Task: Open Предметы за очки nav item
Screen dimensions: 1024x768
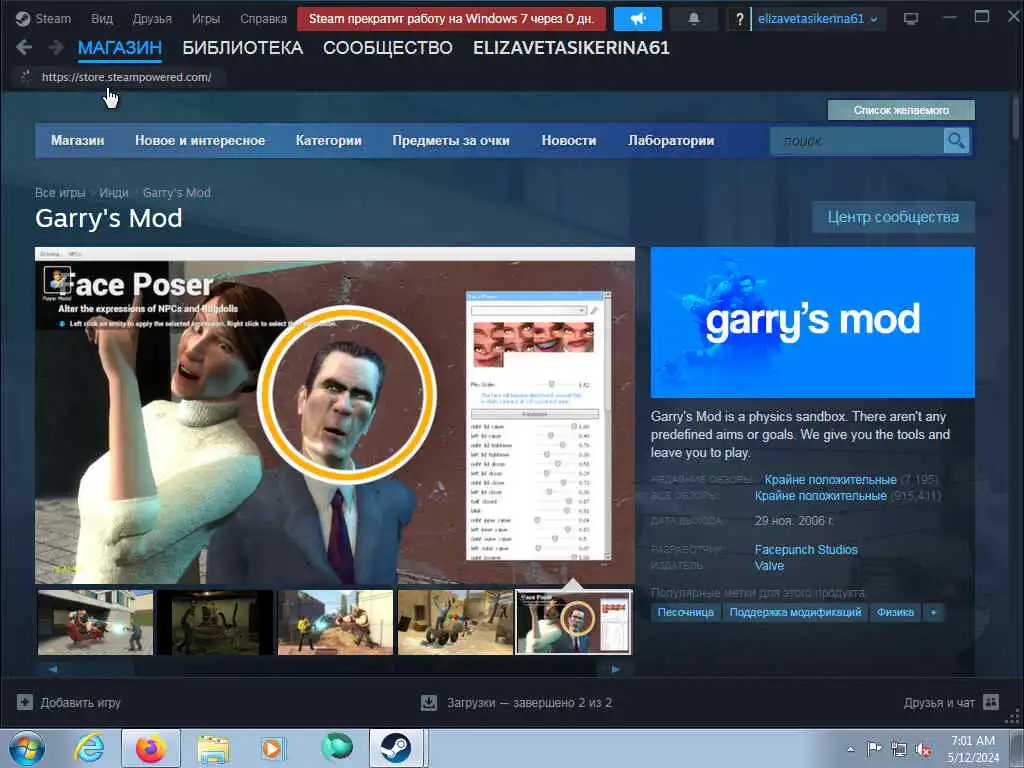Action: click(x=451, y=140)
